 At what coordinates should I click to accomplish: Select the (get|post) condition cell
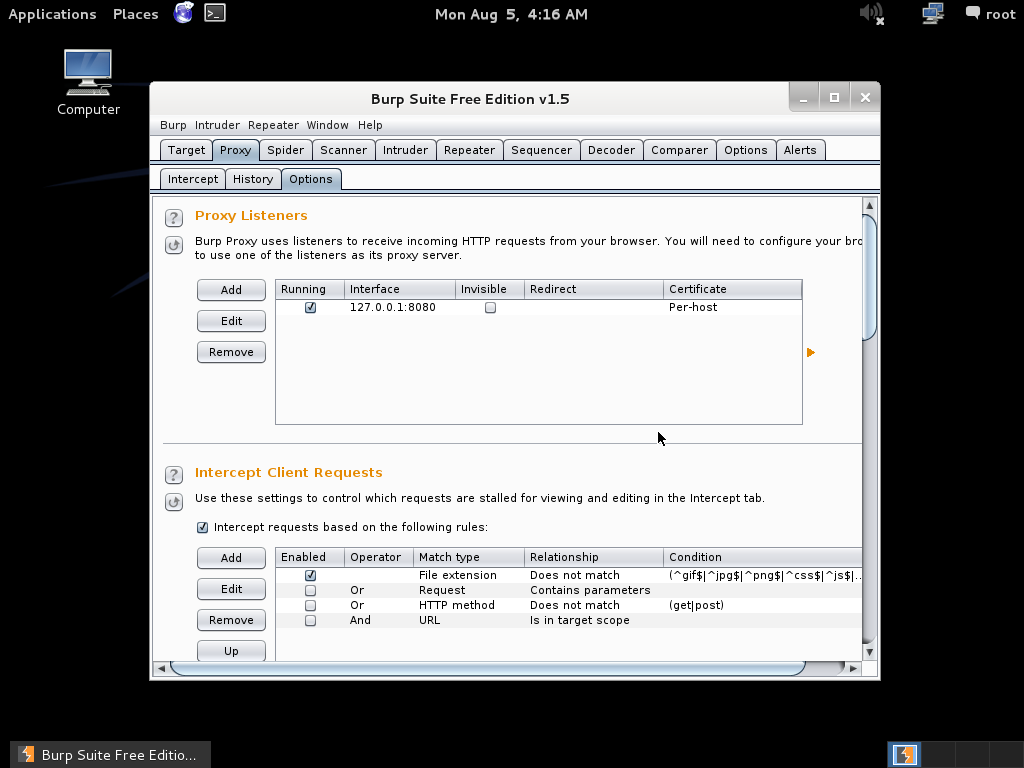[763, 605]
